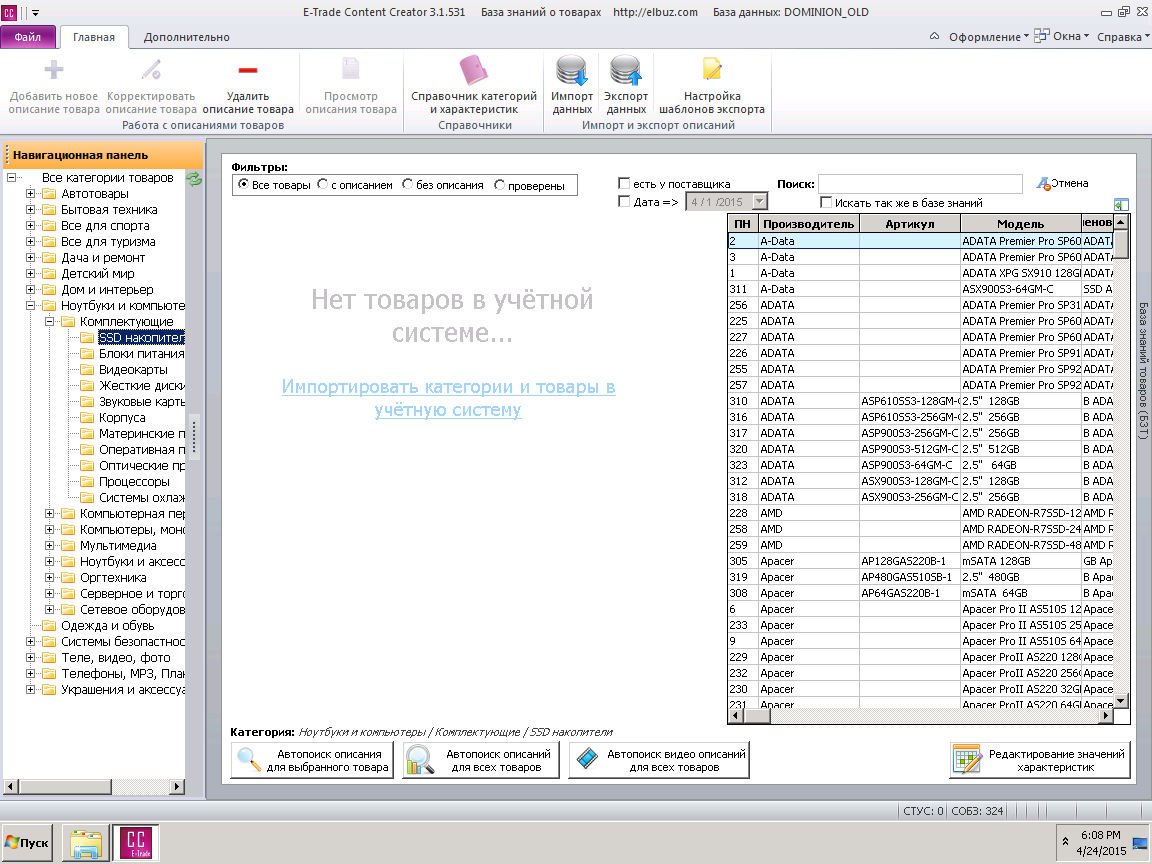This screenshot has height=864, width=1152.
Task: Open the Файл menu
Action: [x=28, y=37]
